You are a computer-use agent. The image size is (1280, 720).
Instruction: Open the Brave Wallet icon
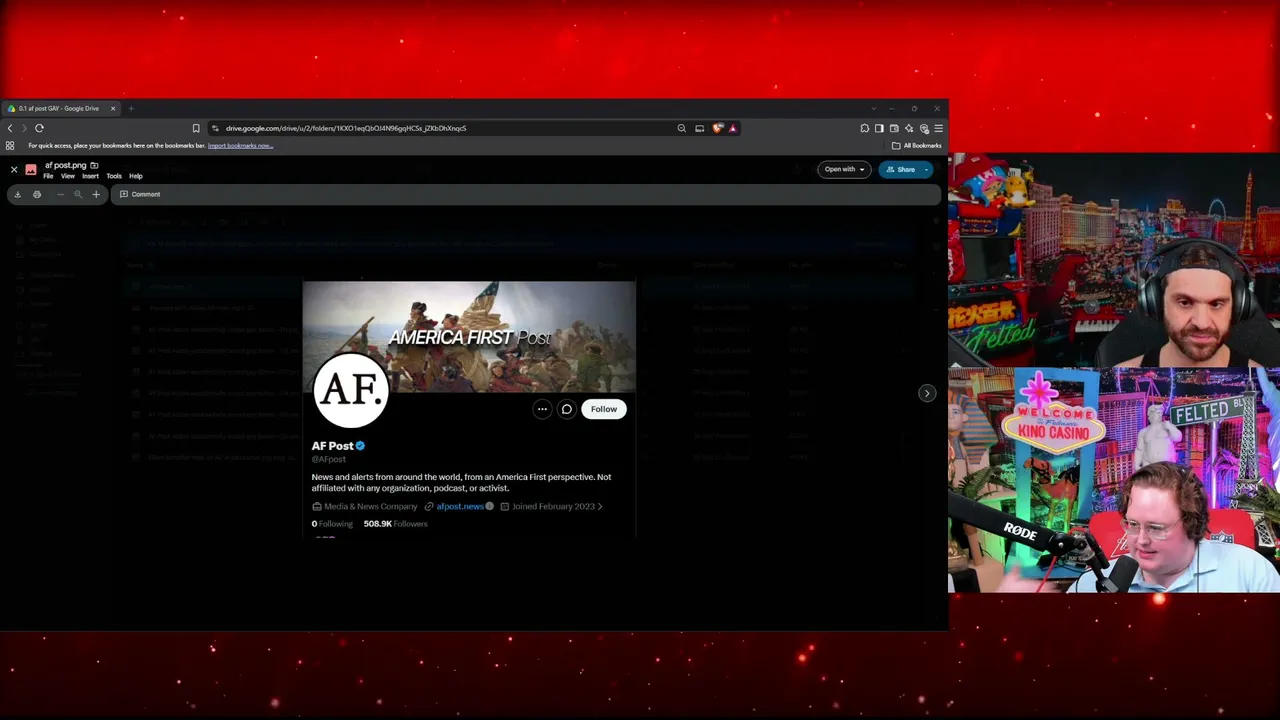(x=894, y=128)
